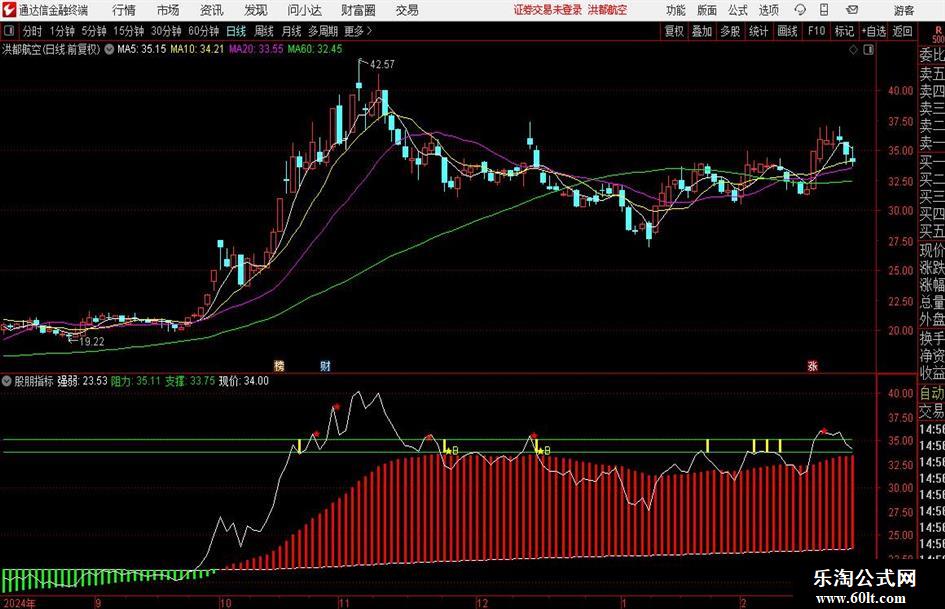Screen dimensions: 945x609
Task: Click MA60: 32.45 label
Action: click(x=315, y=49)
